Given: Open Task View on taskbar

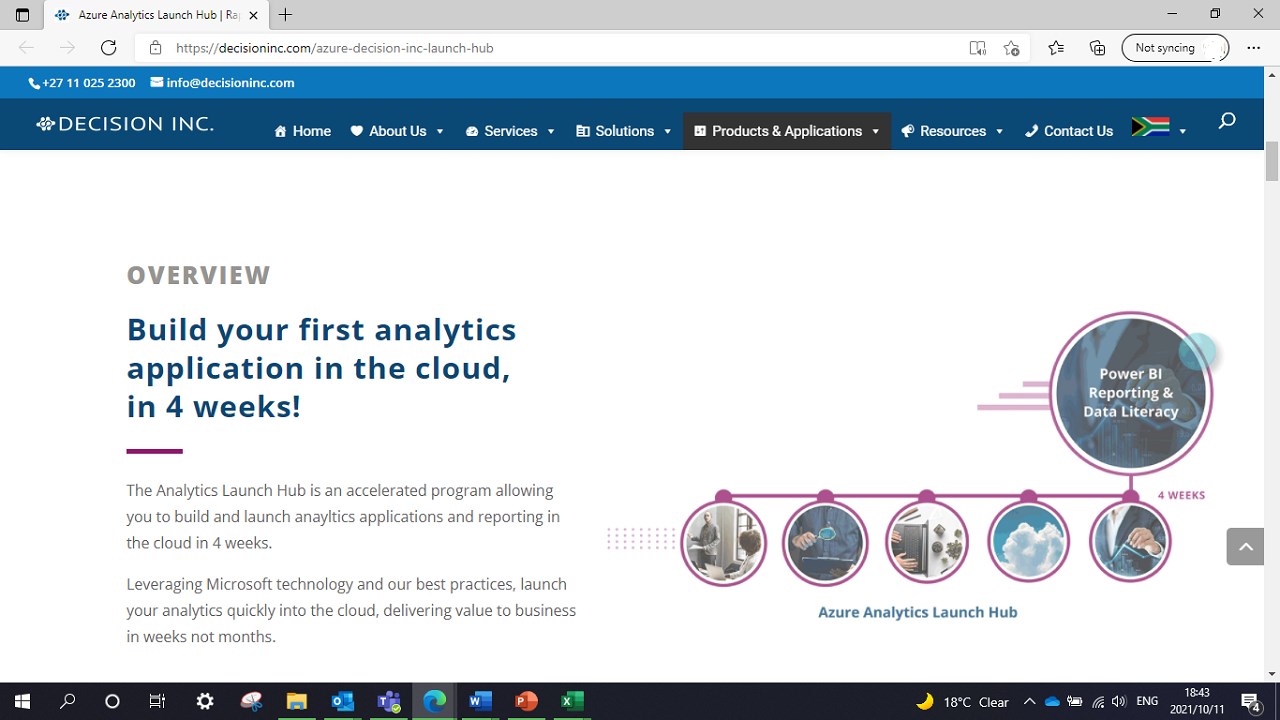Looking at the screenshot, I should [x=157, y=701].
